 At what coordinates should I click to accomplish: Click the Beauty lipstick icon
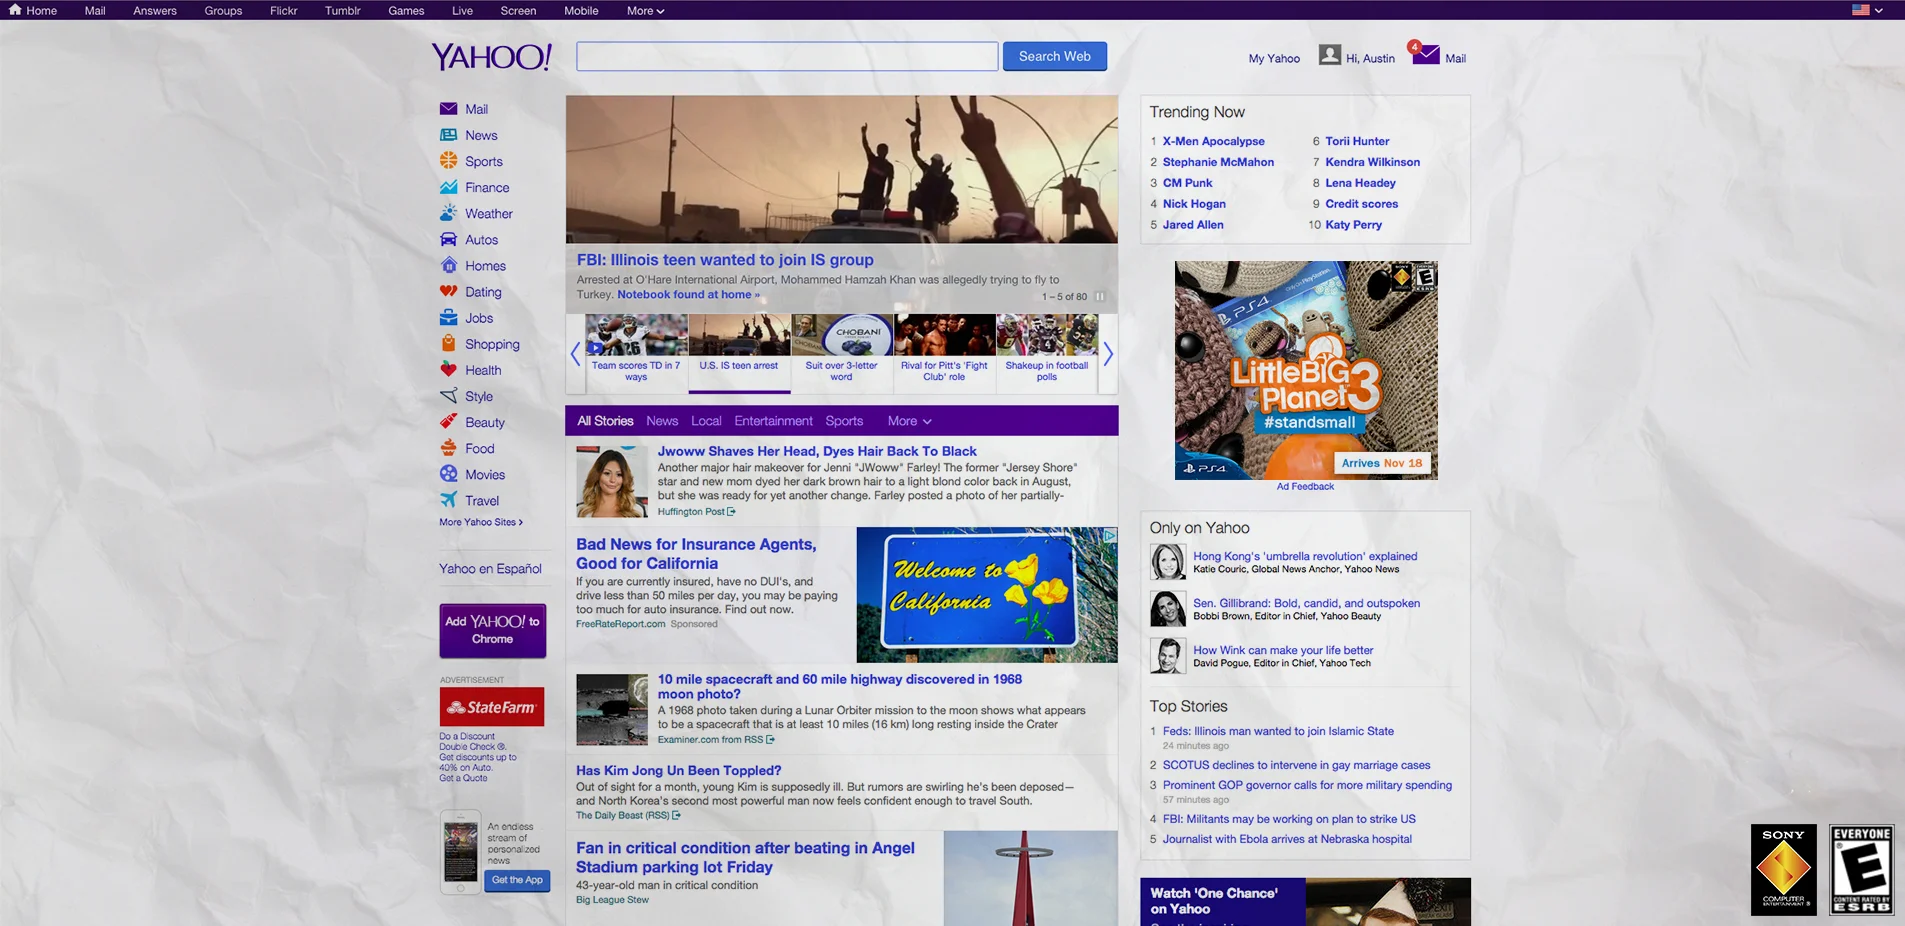(448, 421)
